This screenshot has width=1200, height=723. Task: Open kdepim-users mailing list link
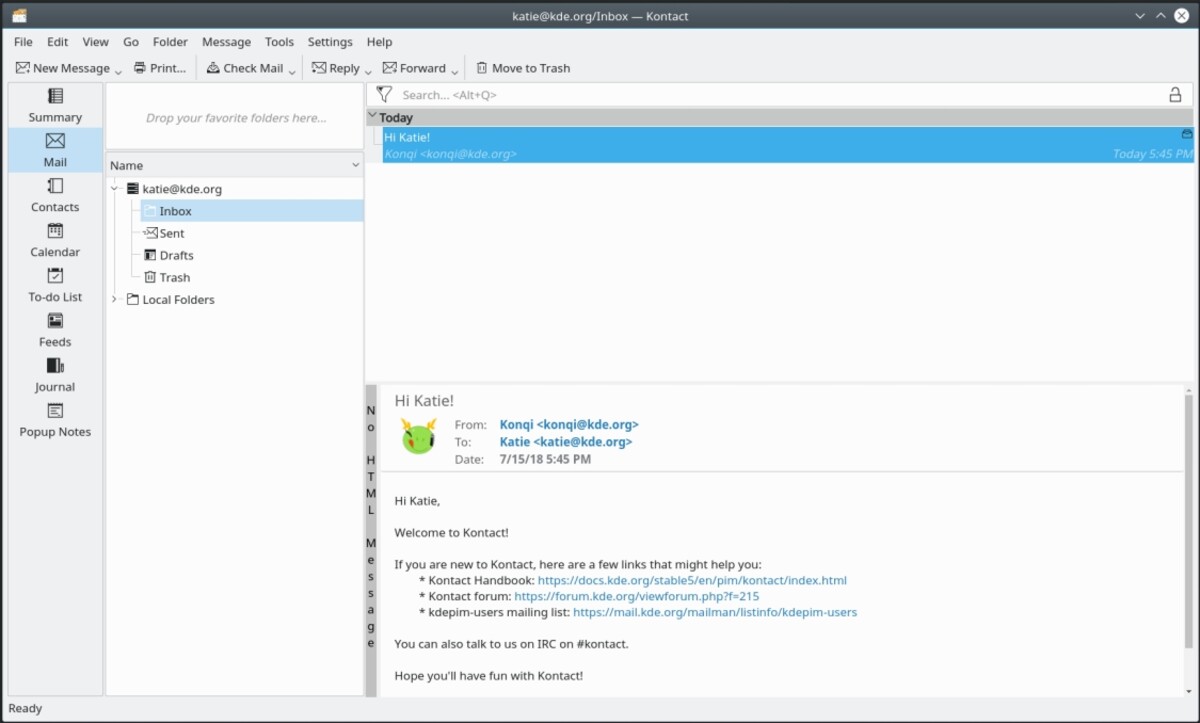(715, 612)
